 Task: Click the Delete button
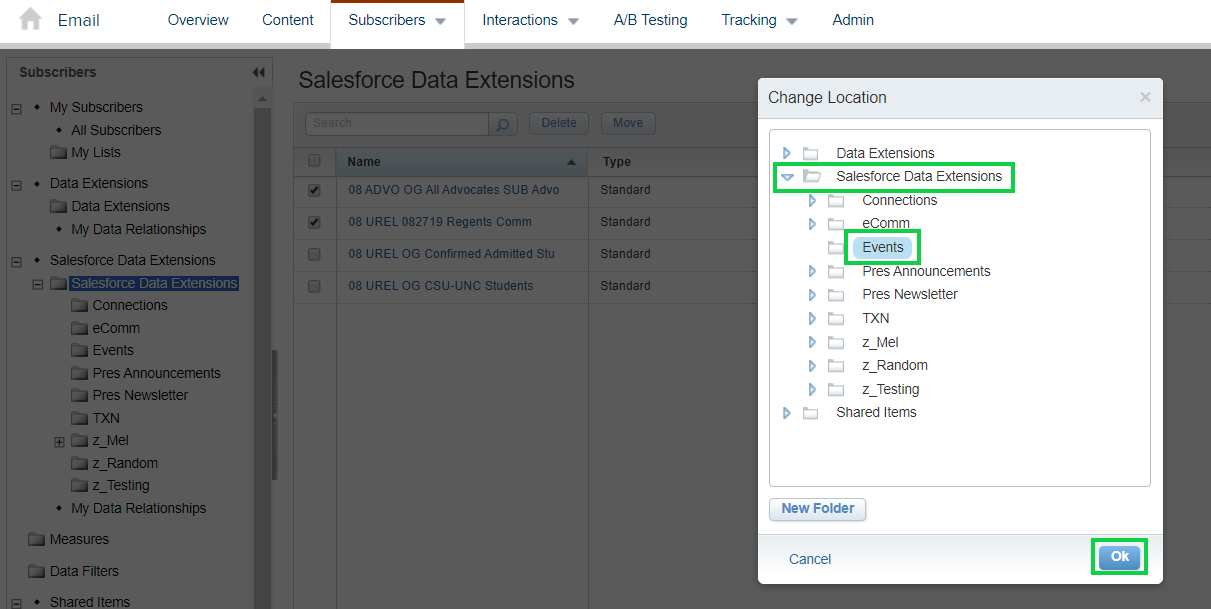[559, 123]
